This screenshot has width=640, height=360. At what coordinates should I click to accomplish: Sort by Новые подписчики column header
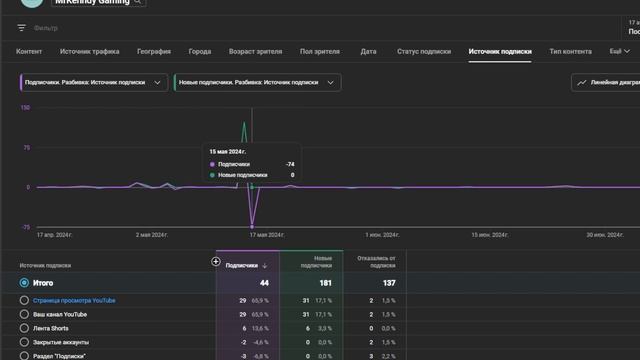tap(316, 262)
